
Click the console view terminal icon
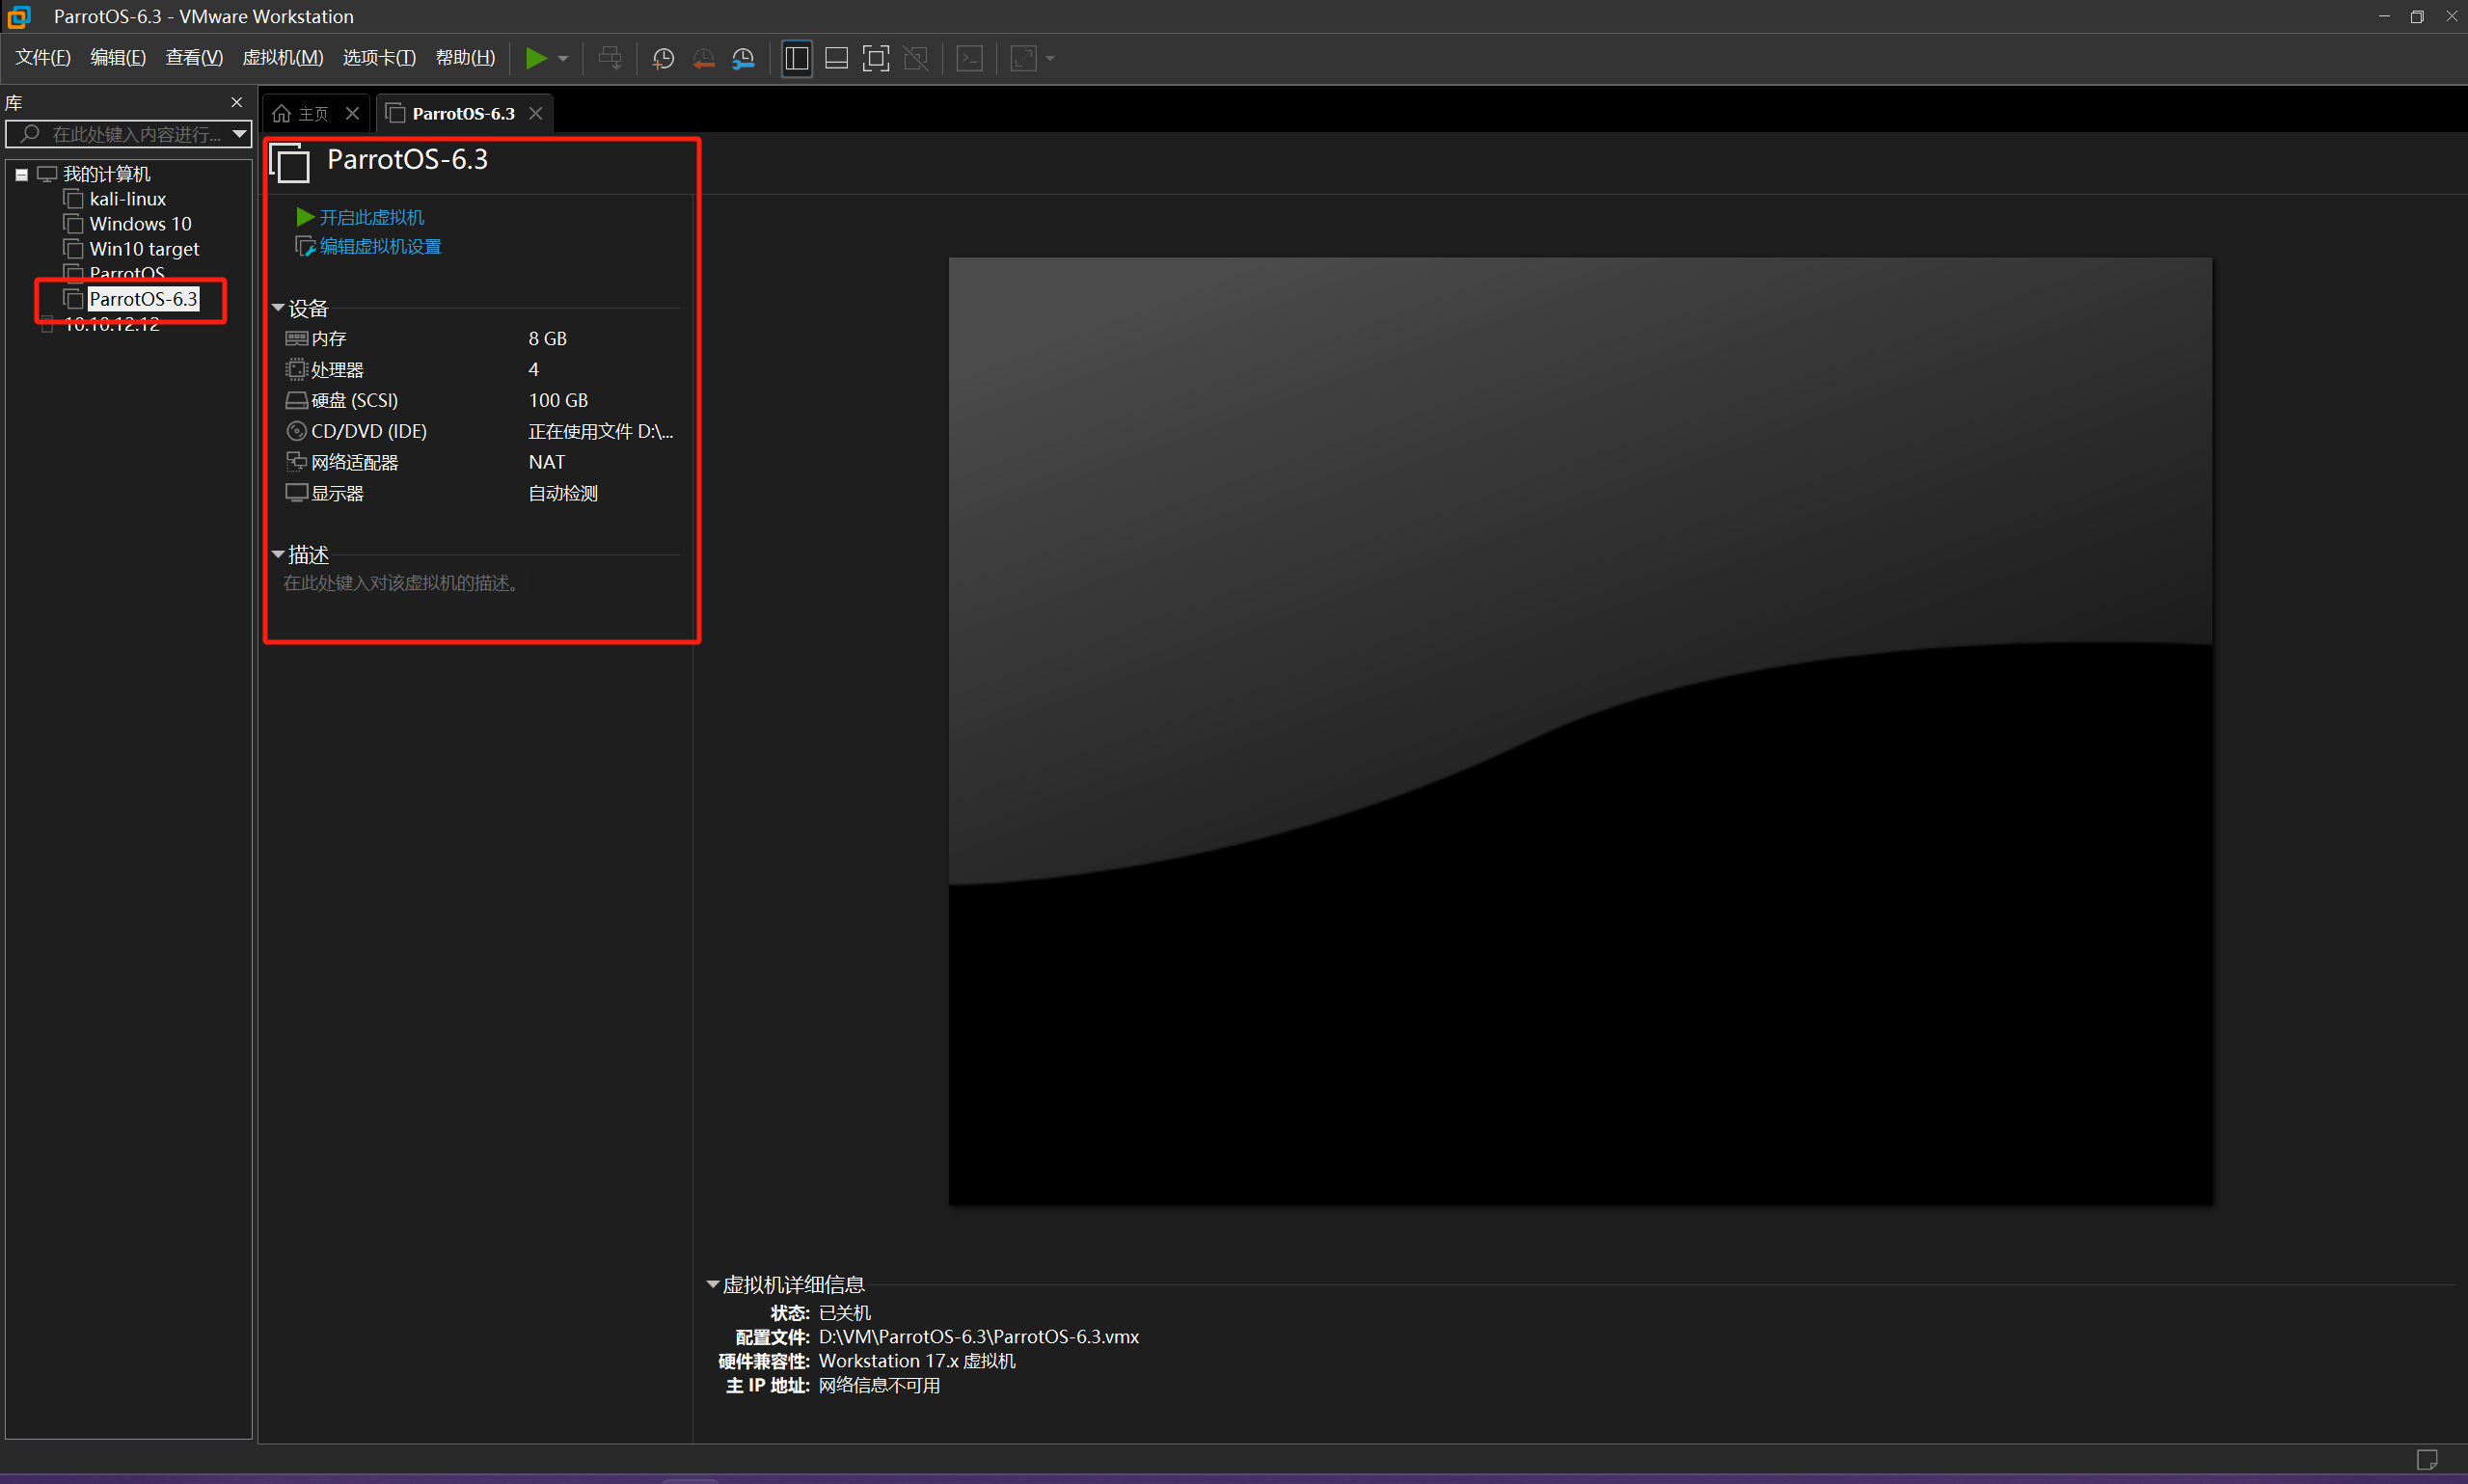point(969,58)
